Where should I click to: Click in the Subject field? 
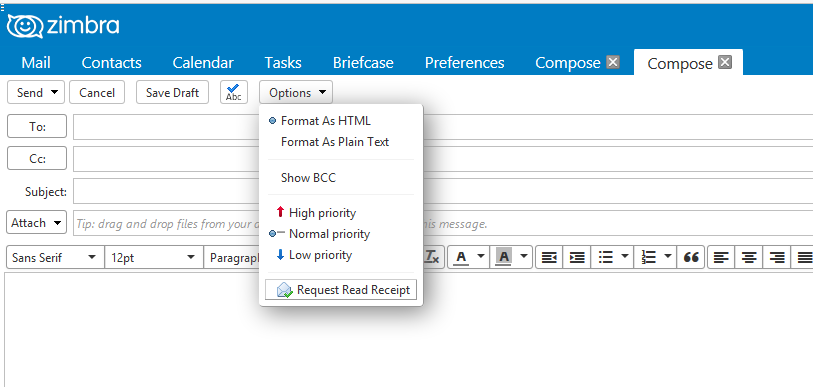(443, 191)
